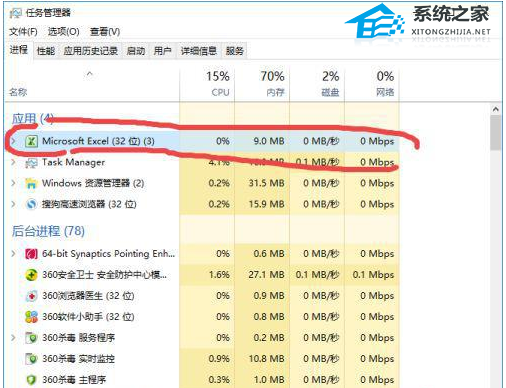Image resolution: width=506 pixels, height=388 pixels.
Task: Select the 360杀毒 实时监控 shield icon
Action: click(31, 359)
